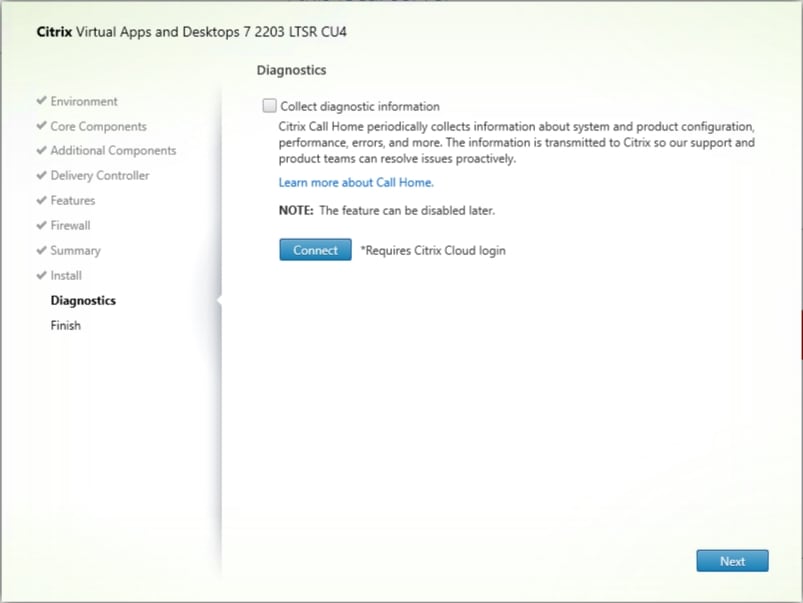Click the checkmark beside Summary step
This screenshot has height=603, width=803.
click(41, 250)
